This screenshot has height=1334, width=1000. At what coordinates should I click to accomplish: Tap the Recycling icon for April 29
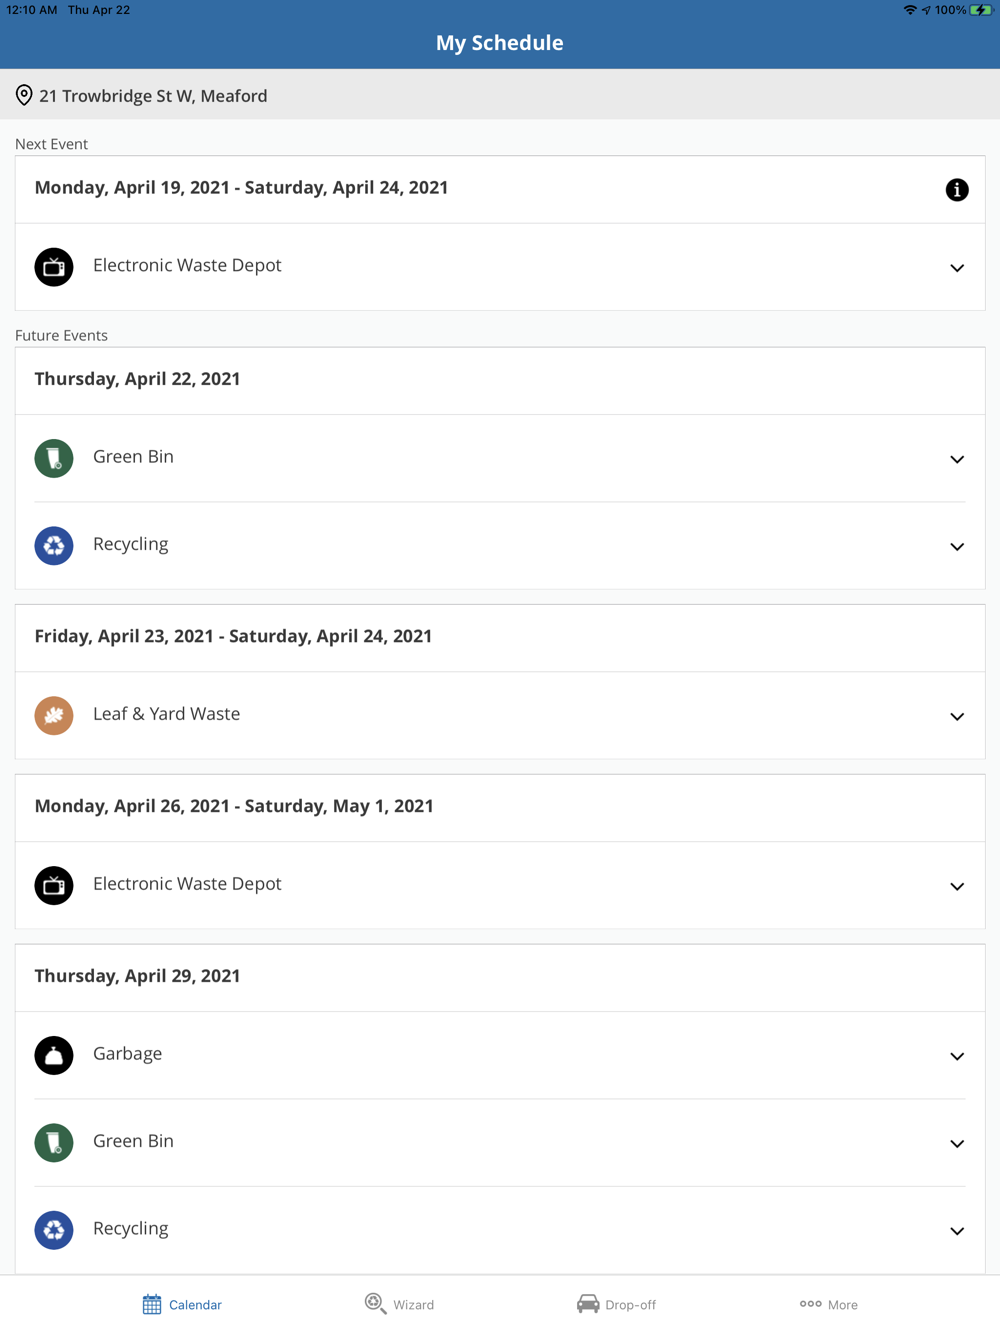(x=54, y=1230)
